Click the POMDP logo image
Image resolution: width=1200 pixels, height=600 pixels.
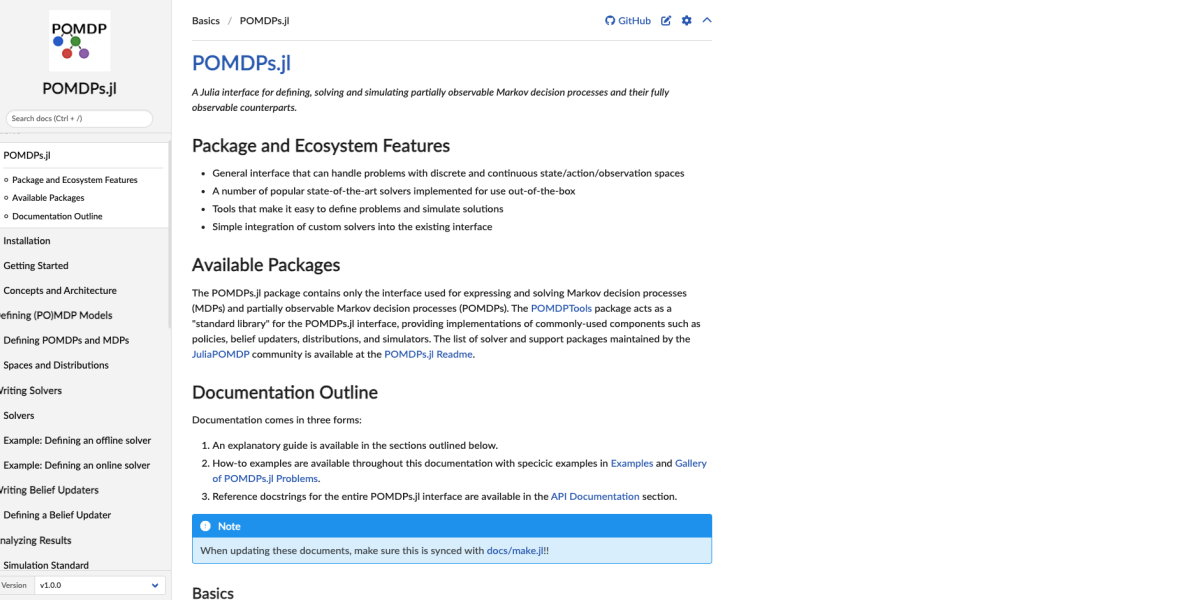pos(79,40)
